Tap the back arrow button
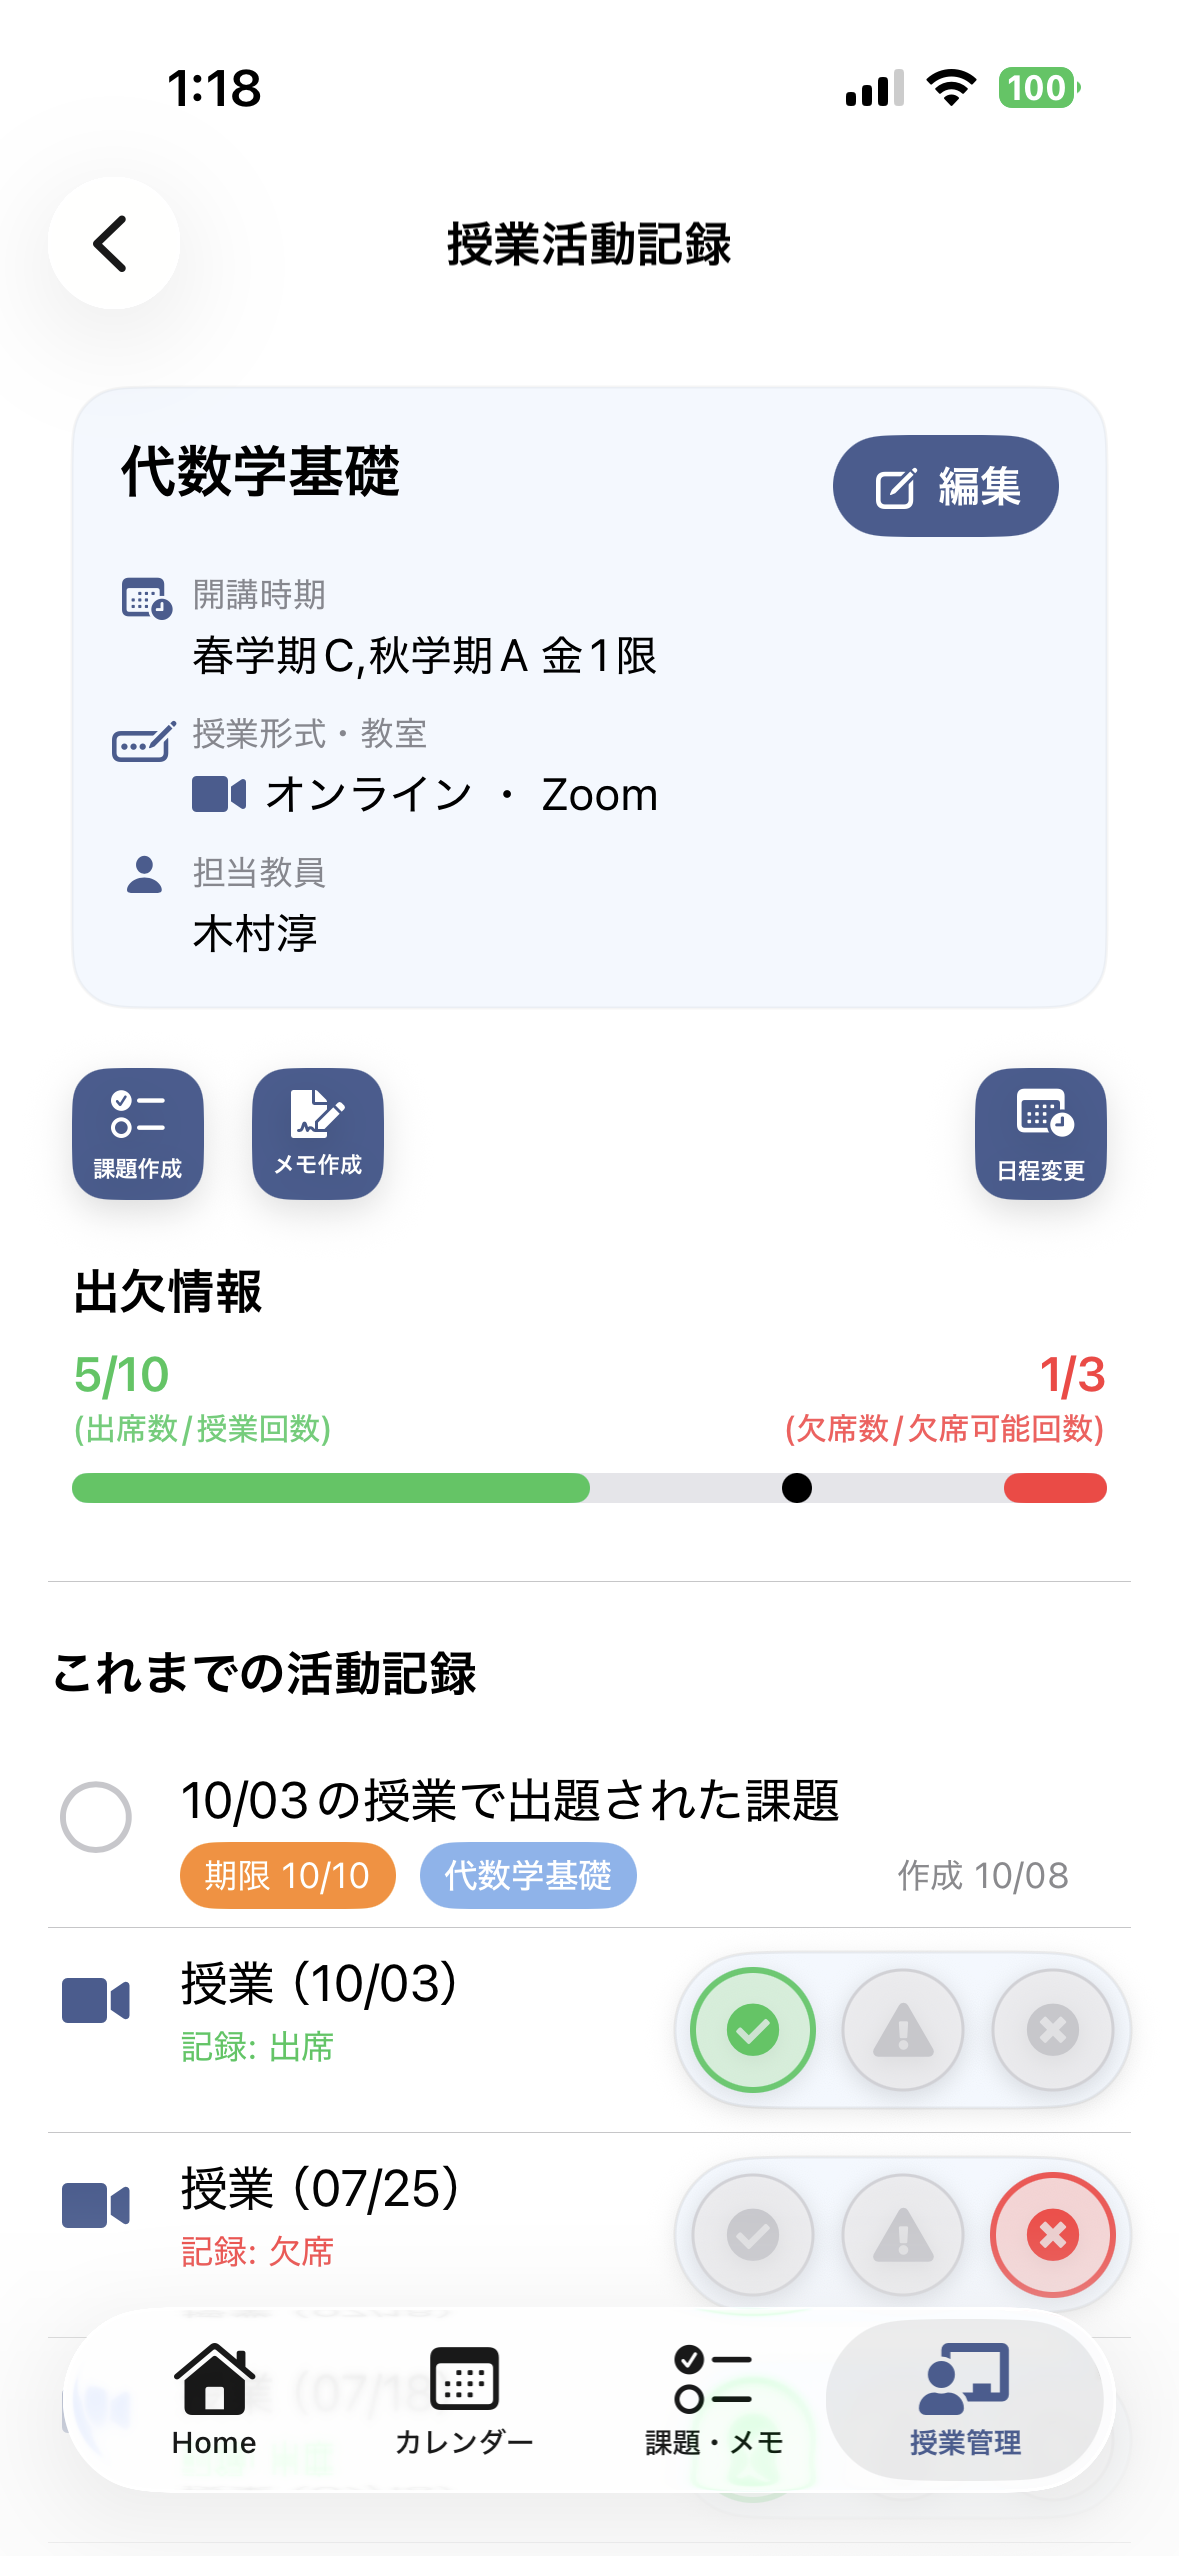The height and width of the screenshot is (2556, 1179). [113, 243]
